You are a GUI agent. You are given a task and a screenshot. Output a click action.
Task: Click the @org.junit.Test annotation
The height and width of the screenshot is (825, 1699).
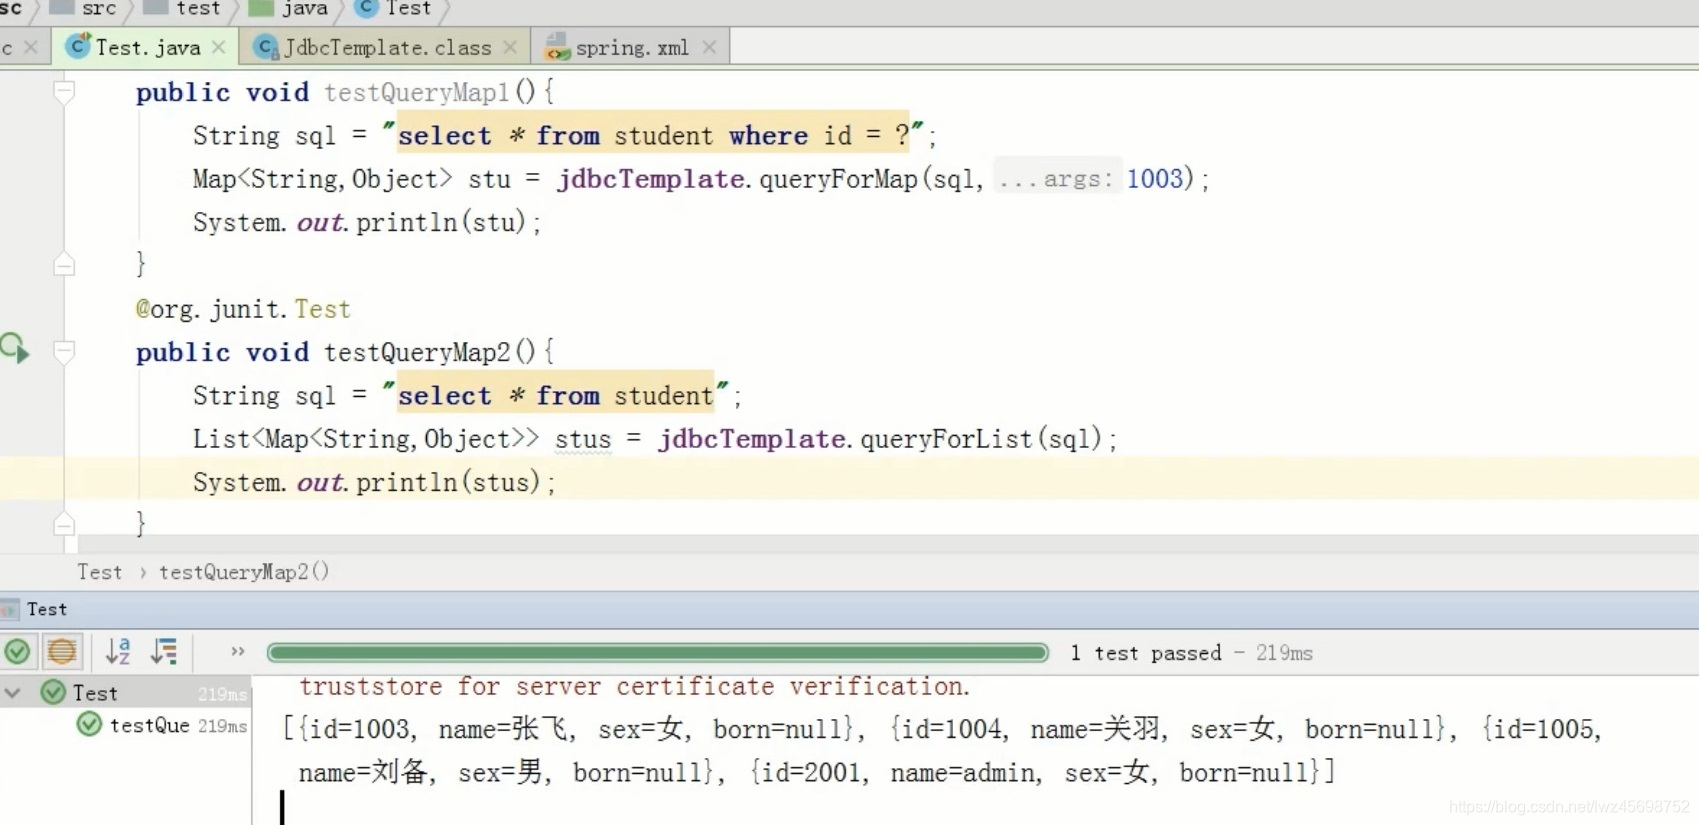tap(243, 309)
